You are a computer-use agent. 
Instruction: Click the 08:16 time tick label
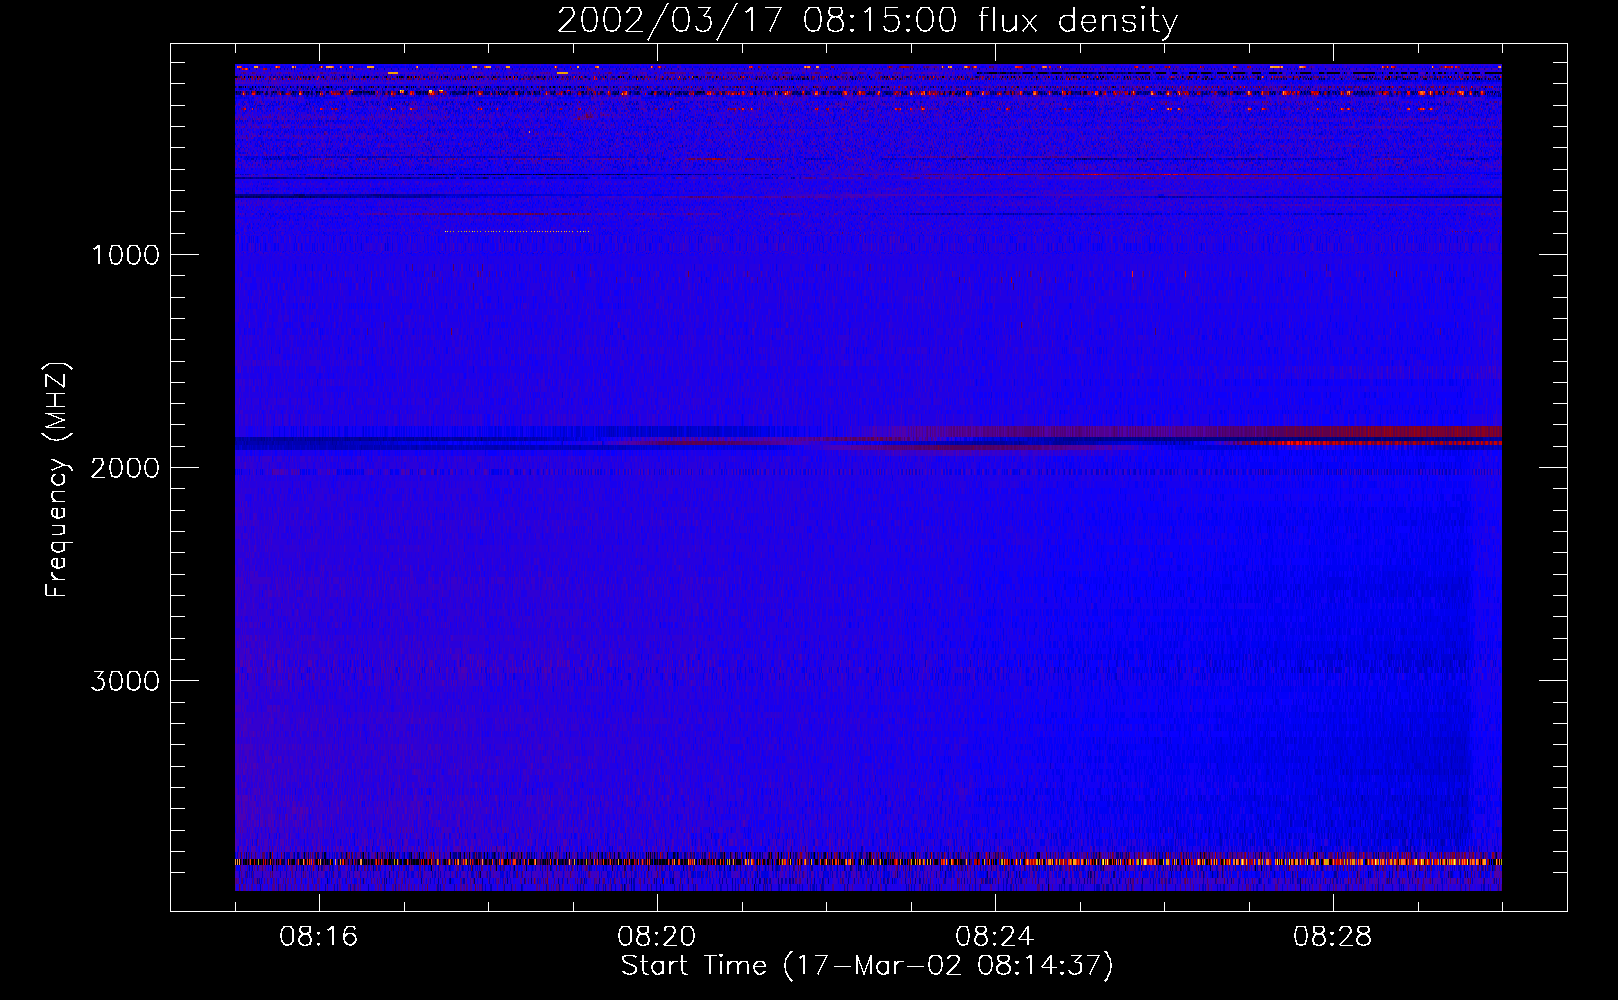pos(319,937)
